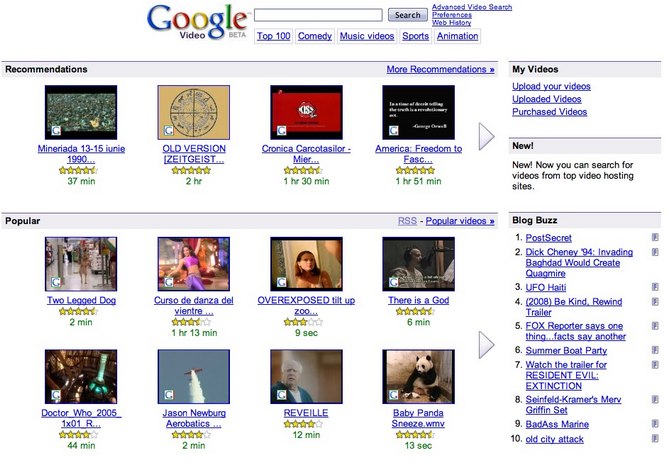Click star rating under OVEREXPOSED tilt up zoo
Viewport: 667px width, 463px height.
(x=303, y=322)
